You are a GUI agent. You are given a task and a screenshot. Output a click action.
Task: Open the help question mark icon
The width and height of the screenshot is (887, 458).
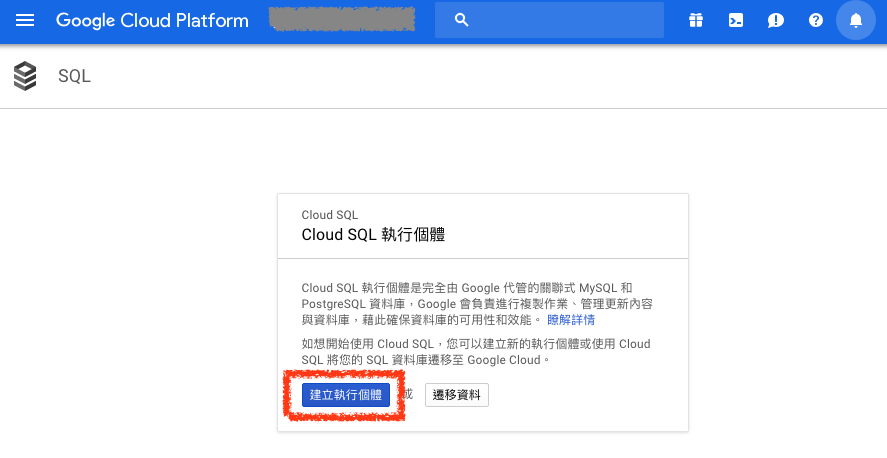[x=816, y=20]
